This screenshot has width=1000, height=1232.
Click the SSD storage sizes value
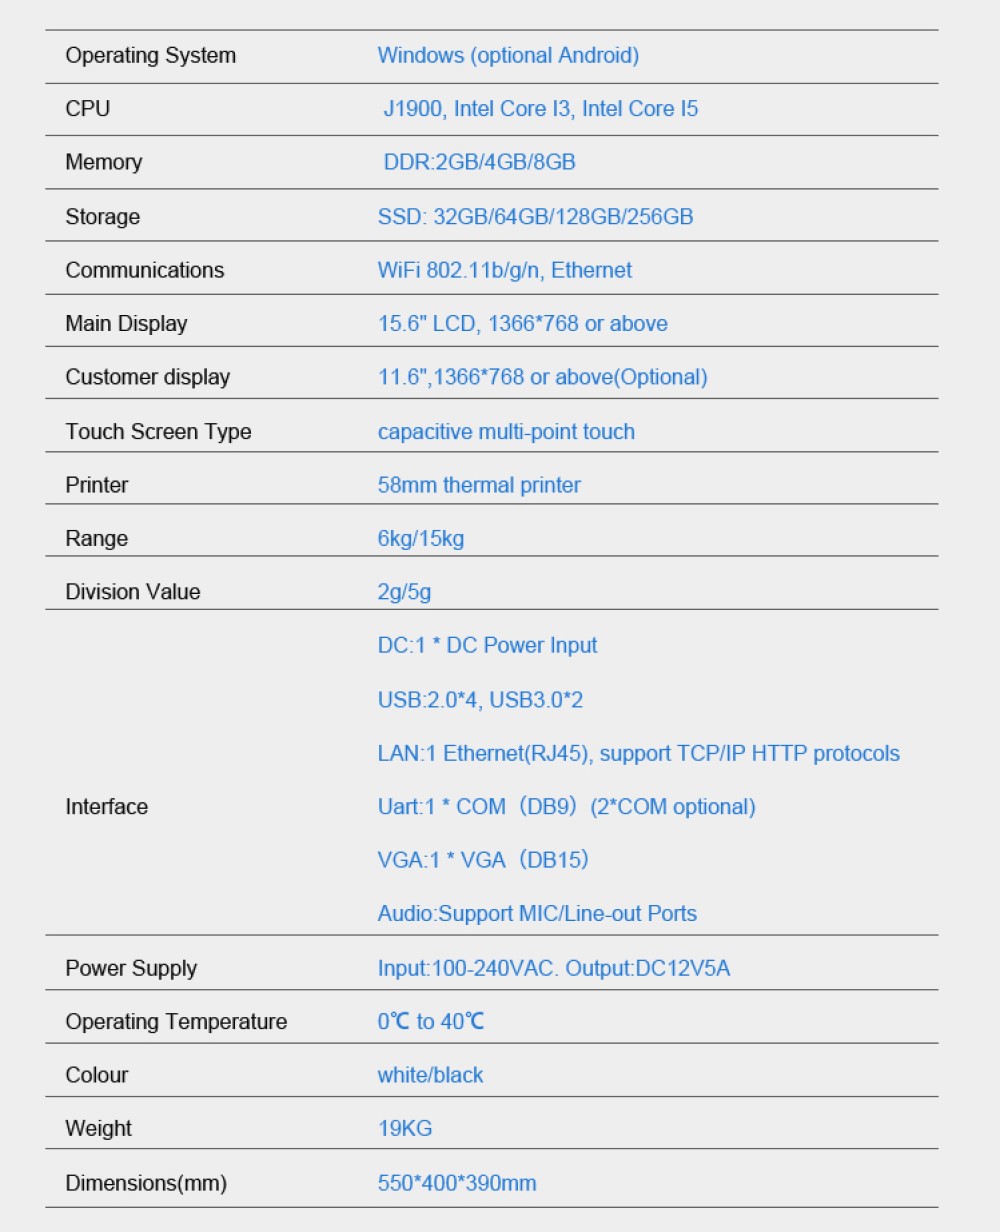pos(535,217)
